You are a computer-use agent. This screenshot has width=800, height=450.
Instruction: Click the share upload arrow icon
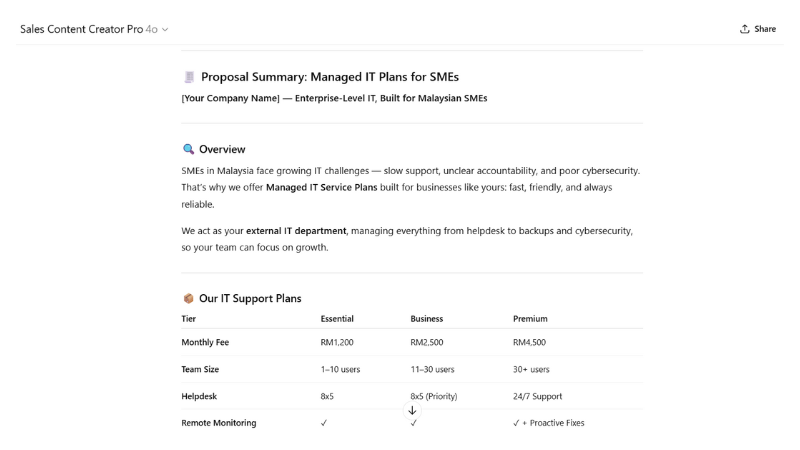pos(745,29)
